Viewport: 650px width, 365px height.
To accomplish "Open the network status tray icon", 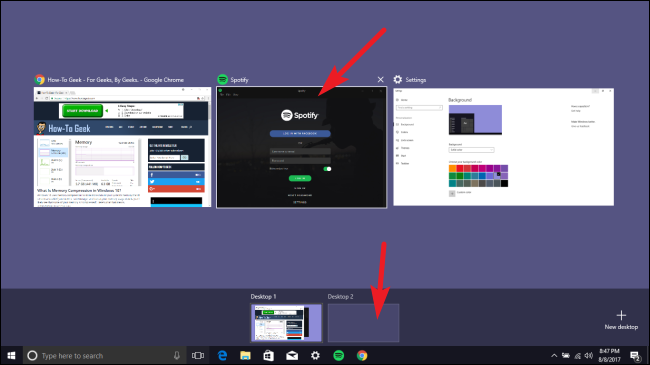I will click(x=577, y=355).
